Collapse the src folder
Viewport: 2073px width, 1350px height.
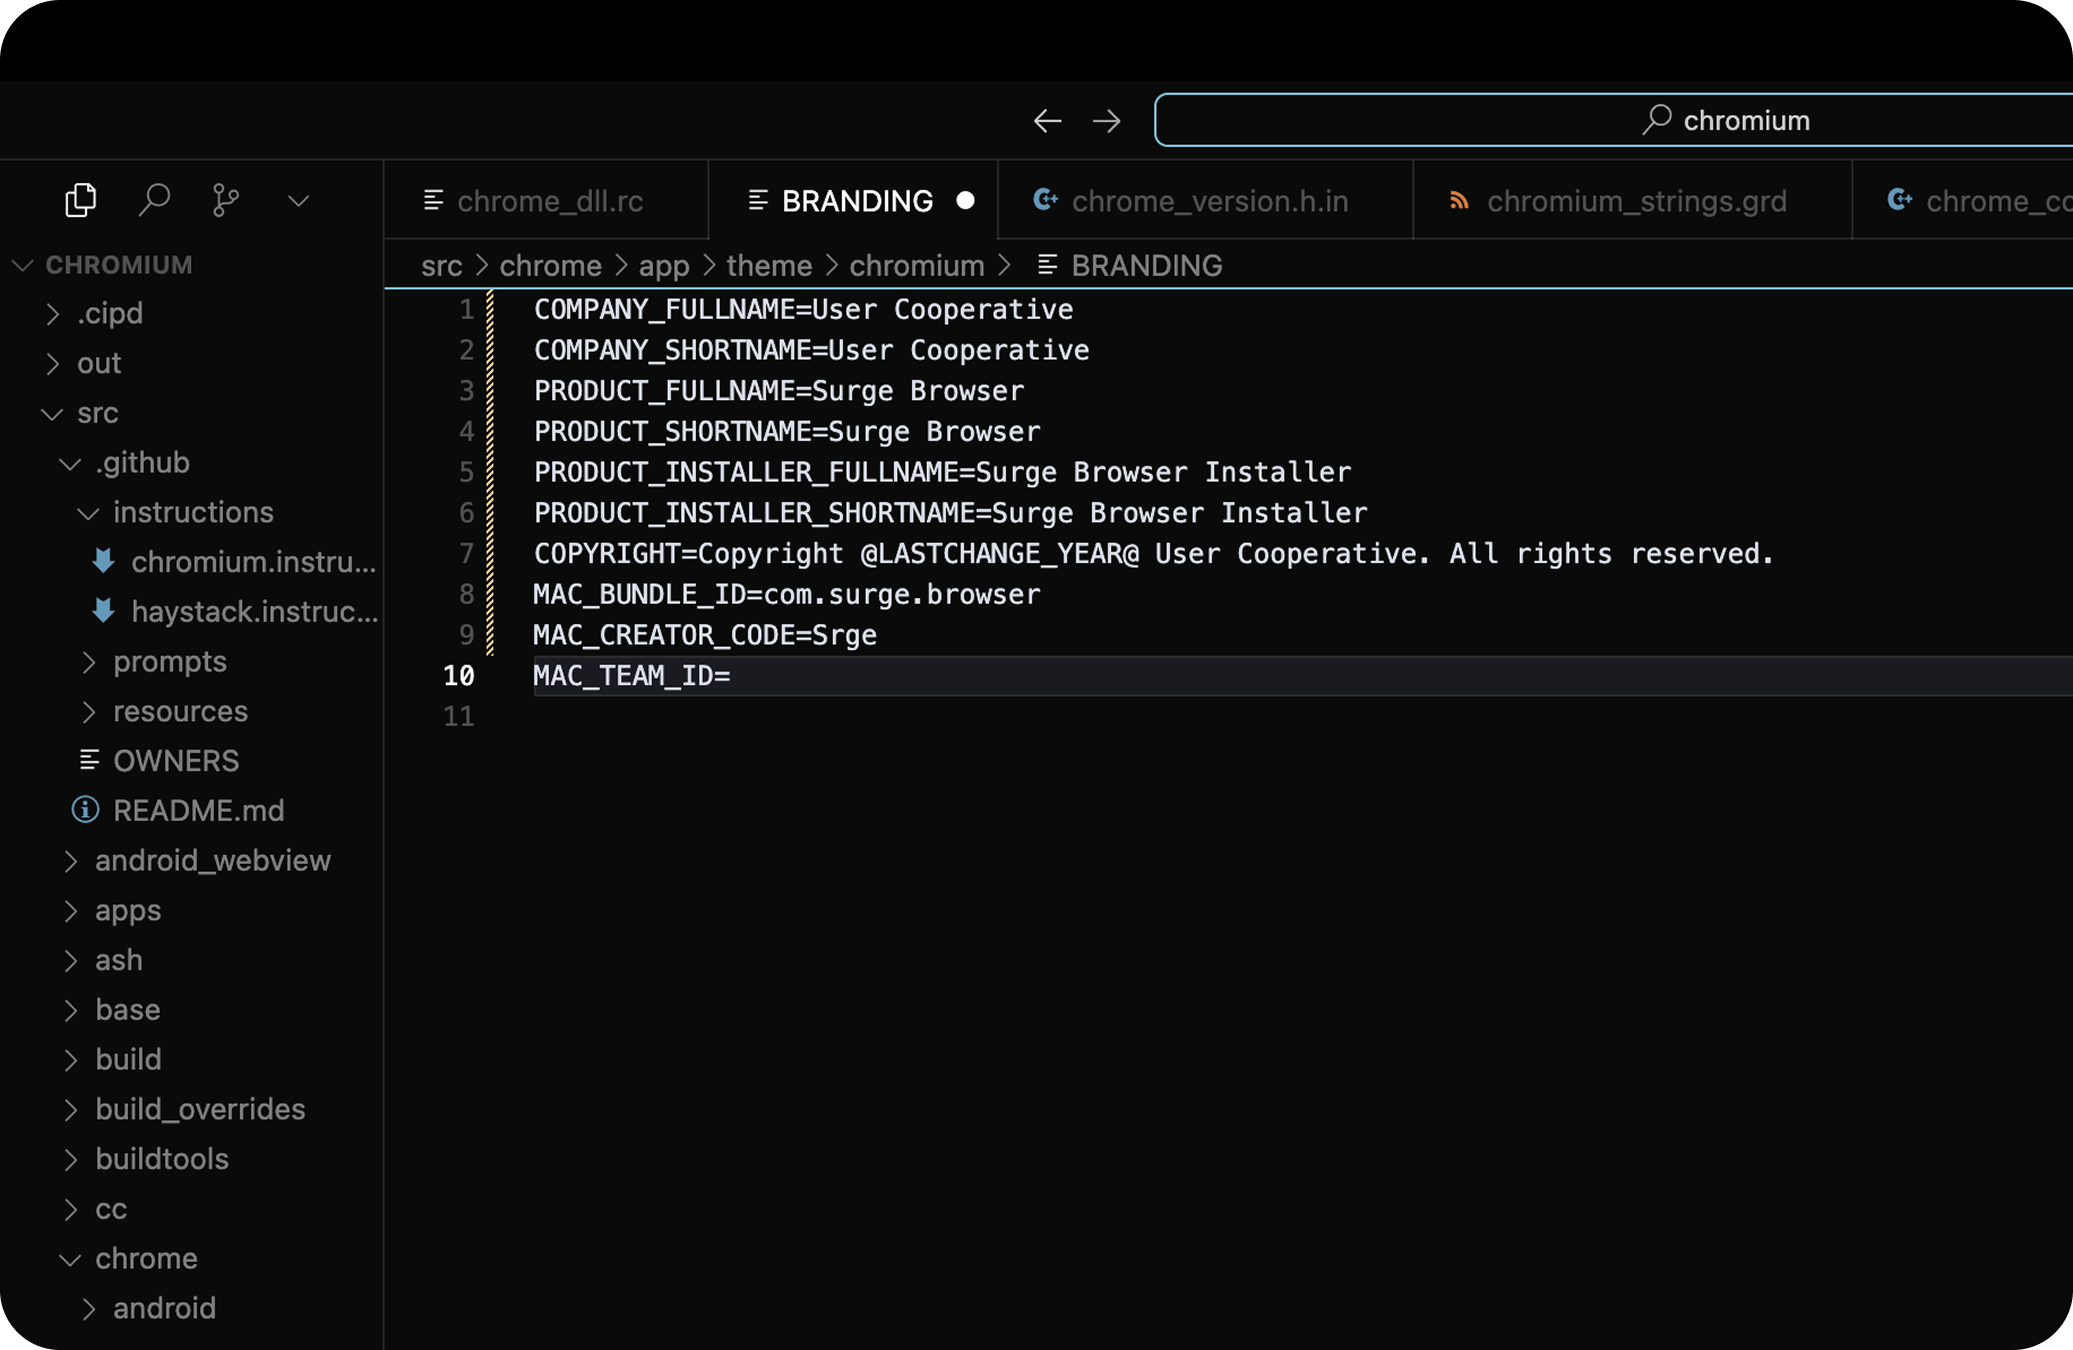192,413
